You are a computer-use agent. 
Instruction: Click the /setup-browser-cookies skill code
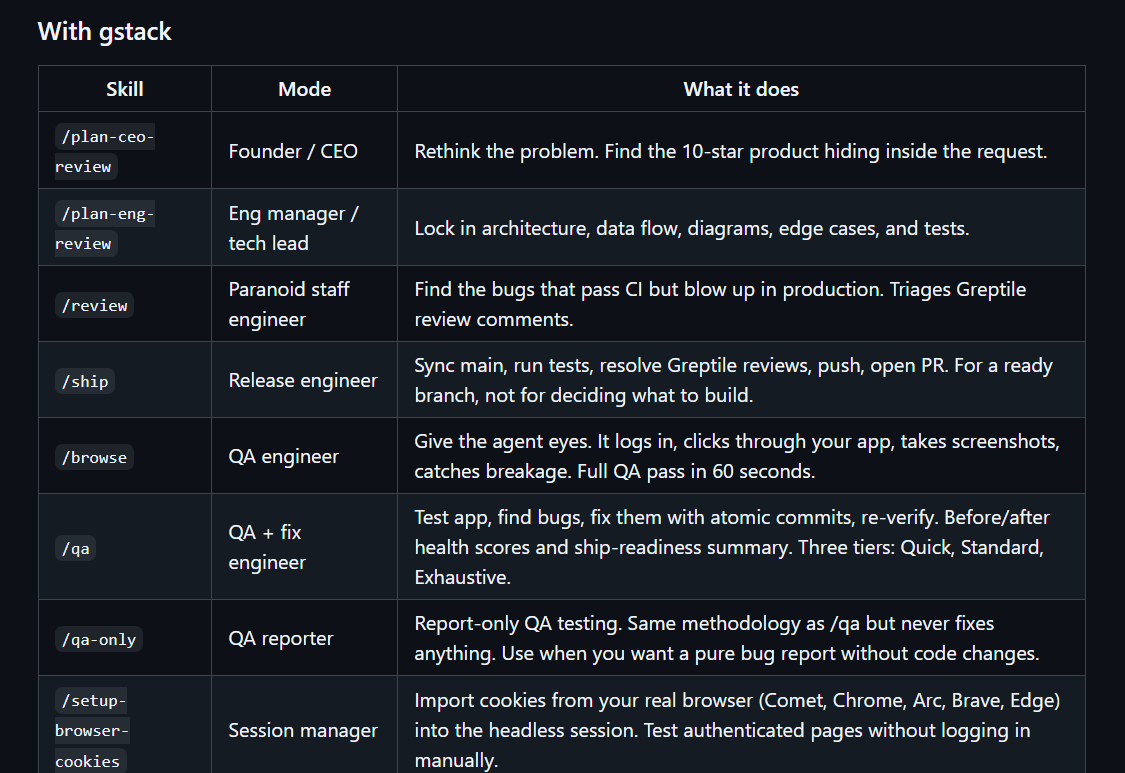[x=92, y=730]
